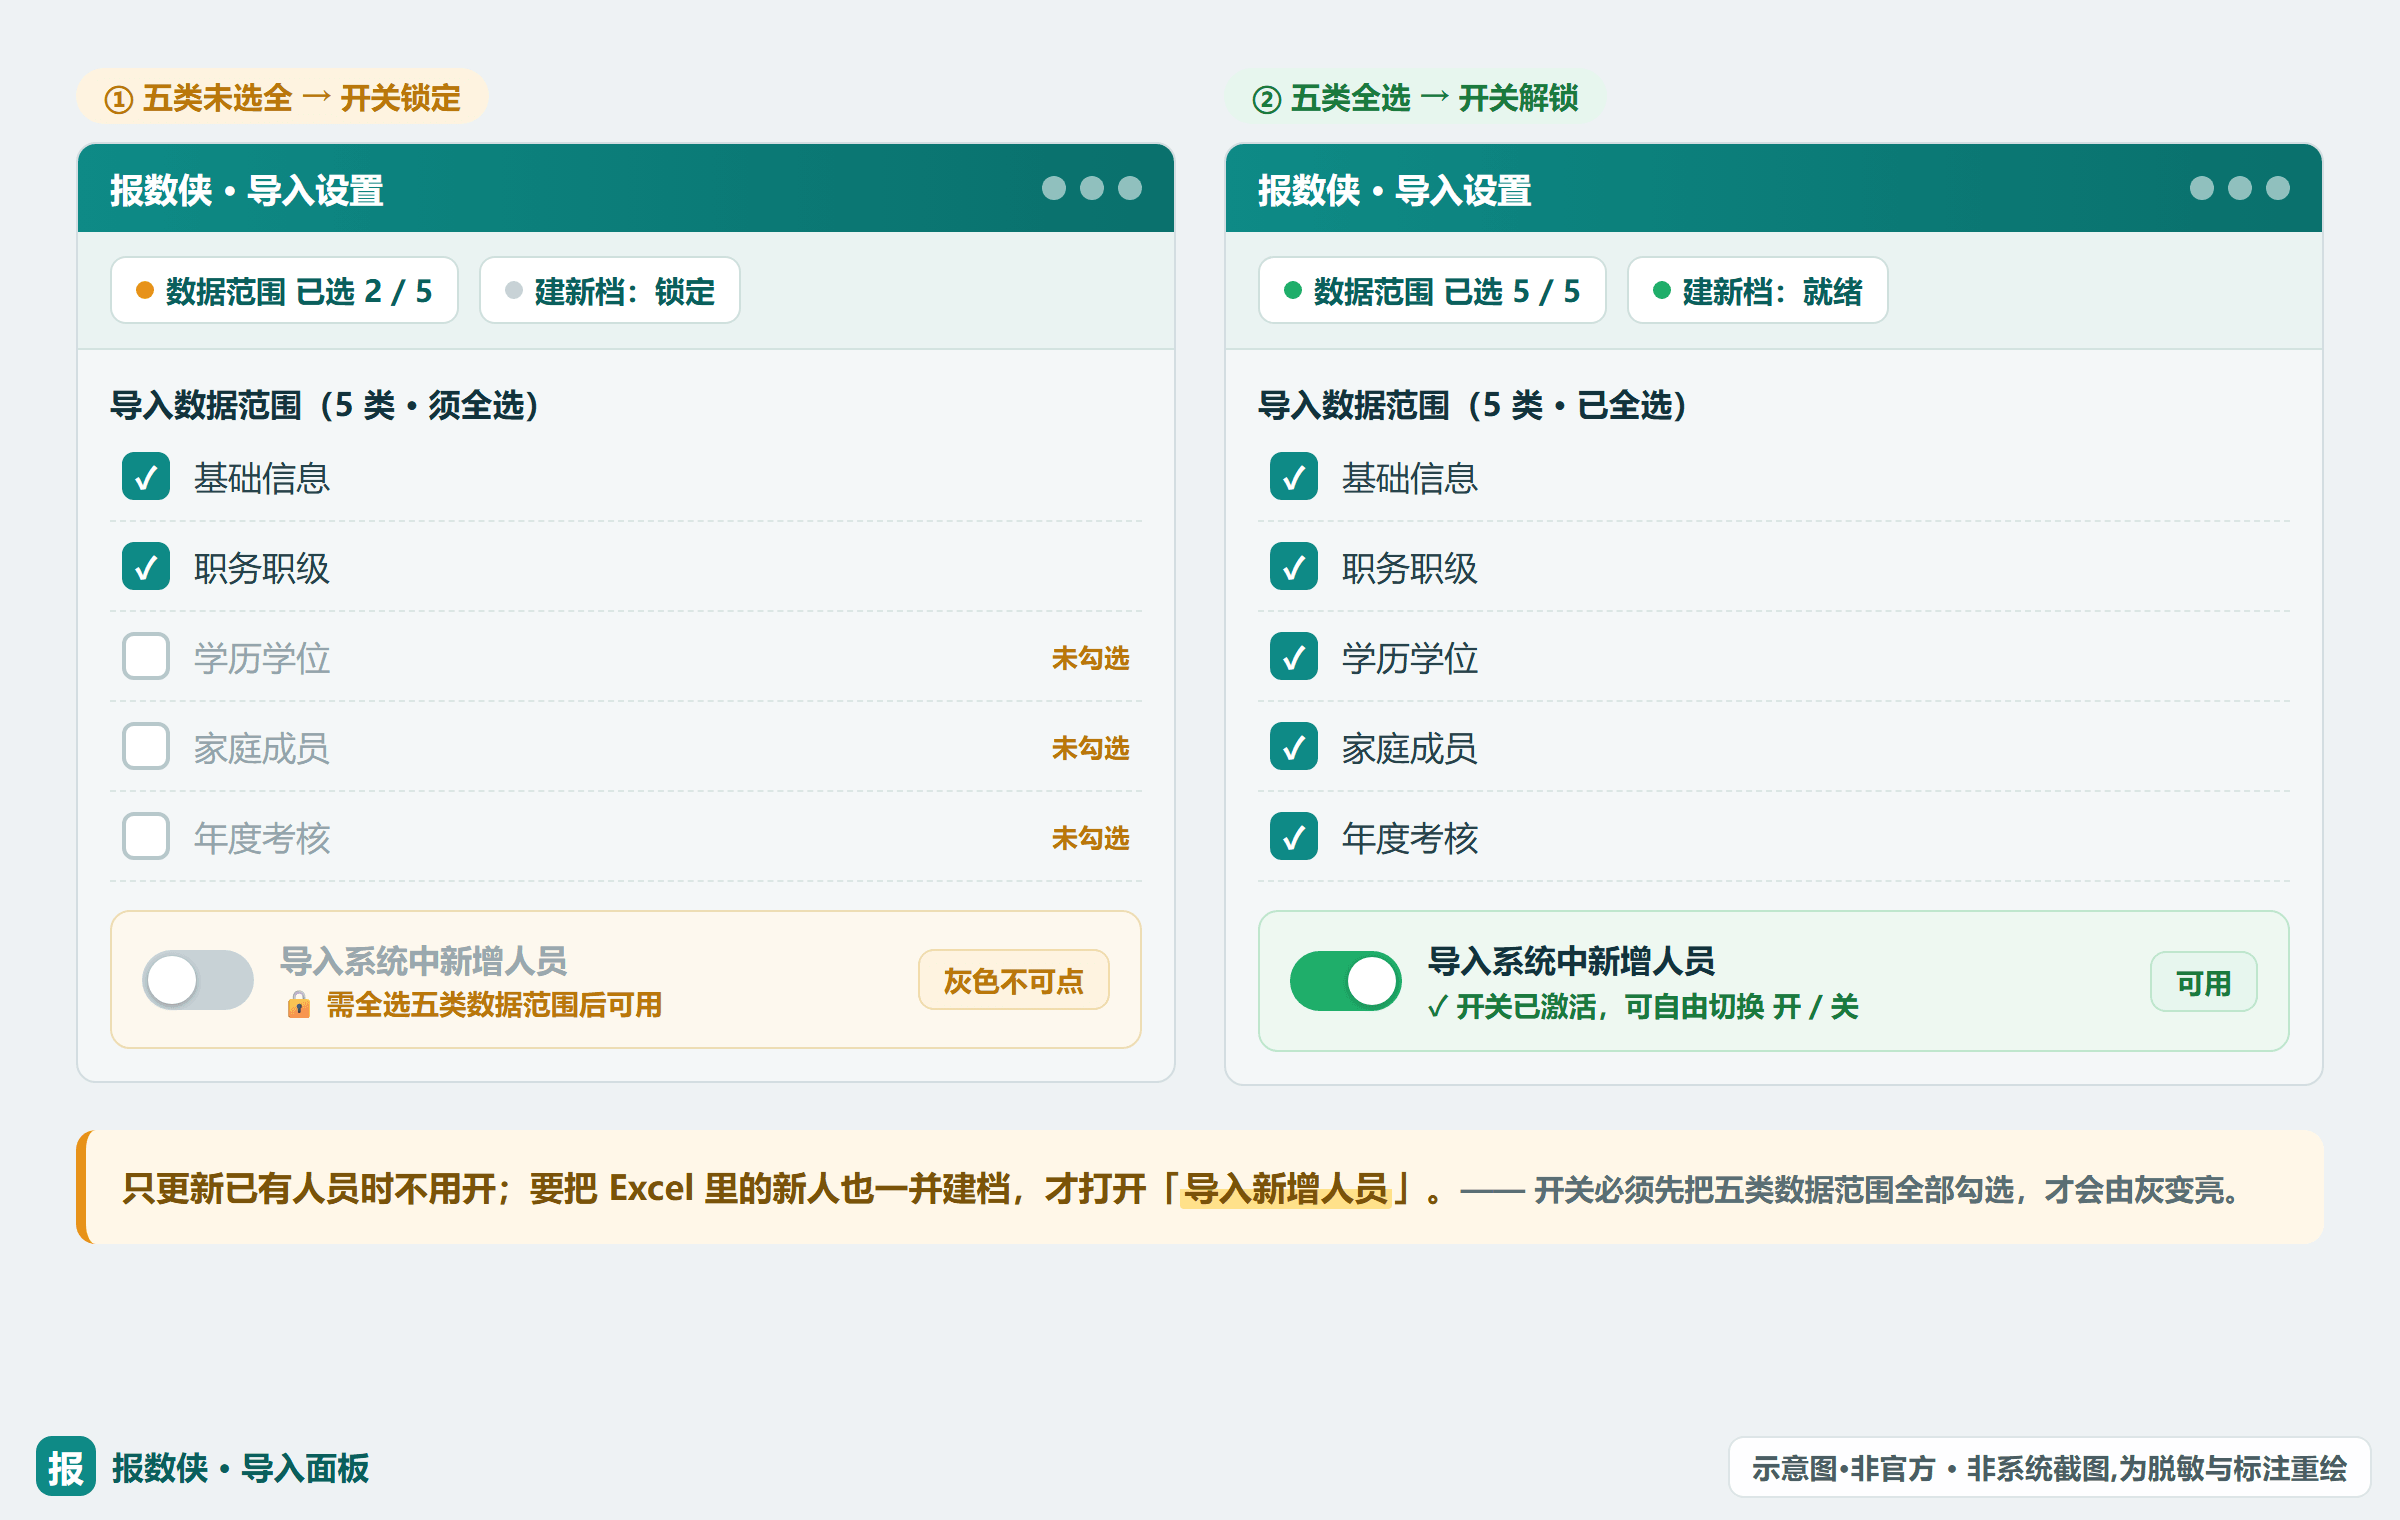This screenshot has width=2400, height=1520.
Task: Click the 数据范围 已选 2 / 5 chip
Action: 285,290
